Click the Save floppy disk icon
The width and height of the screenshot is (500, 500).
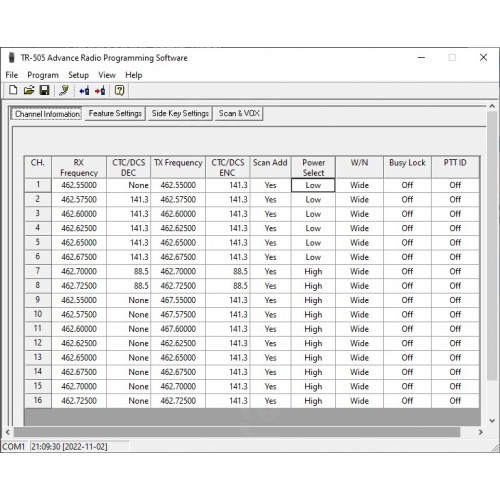tap(44, 90)
